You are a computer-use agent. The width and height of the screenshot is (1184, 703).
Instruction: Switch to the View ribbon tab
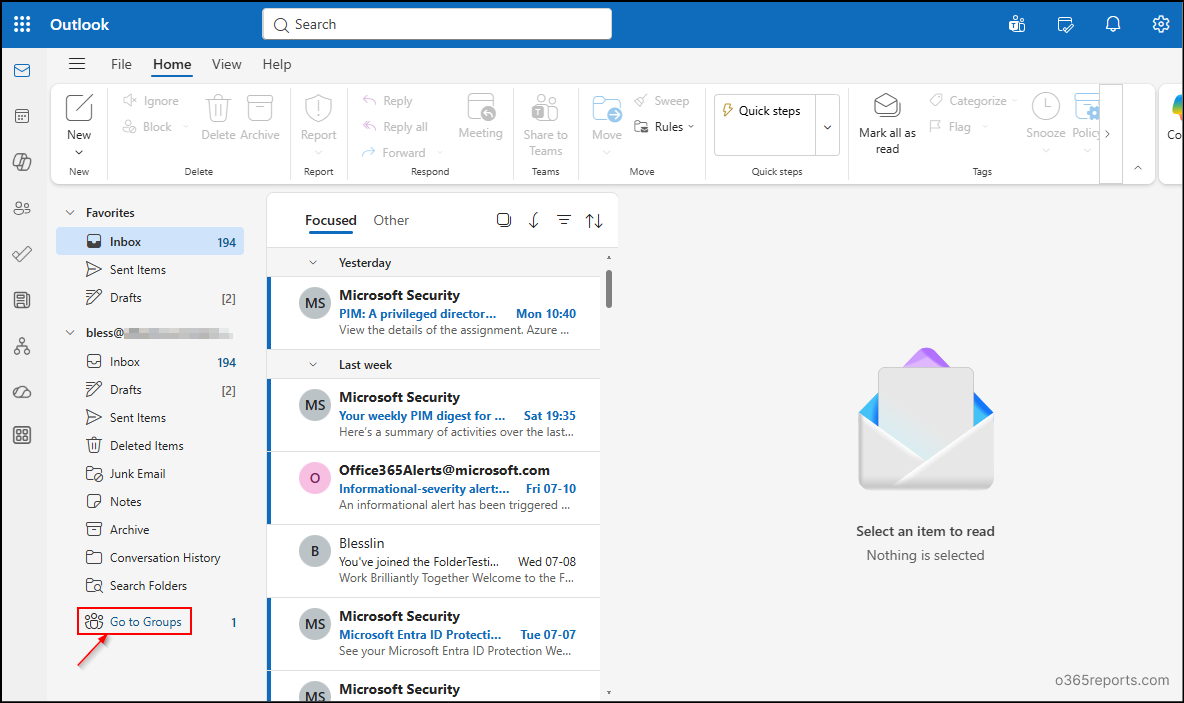click(x=227, y=64)
